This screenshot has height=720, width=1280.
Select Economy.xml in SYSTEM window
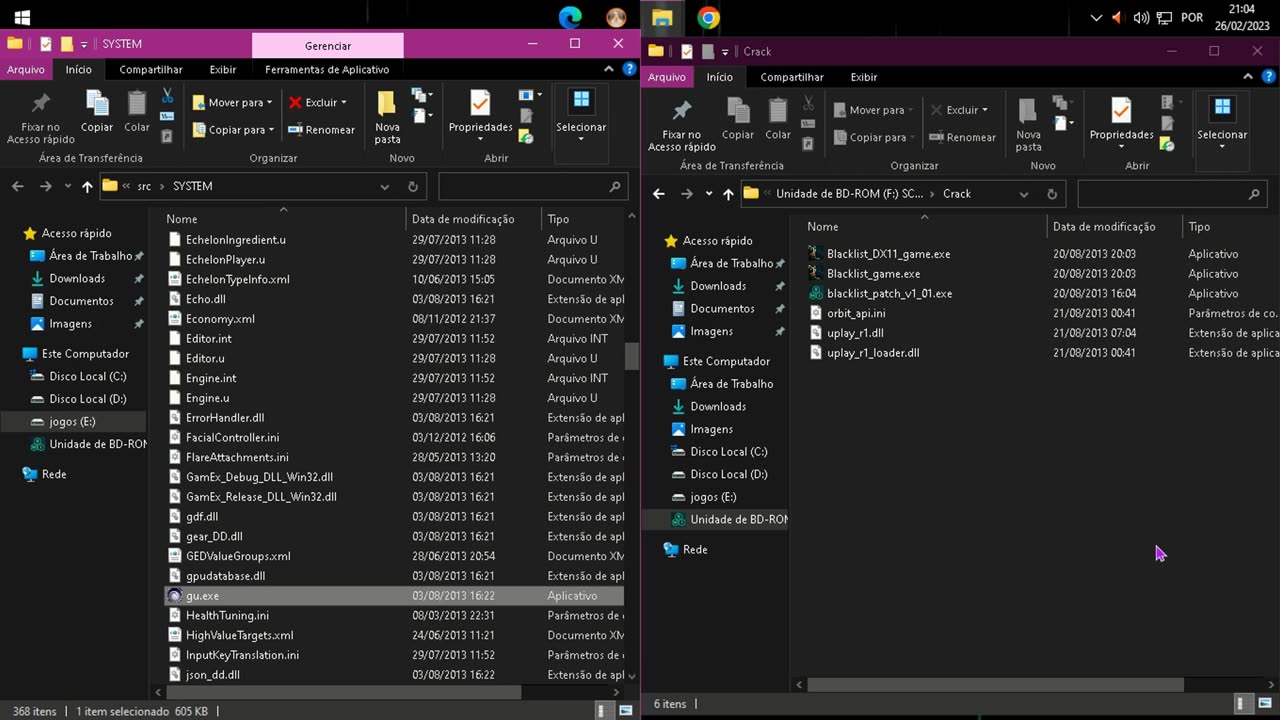click(x=220, y=319)
